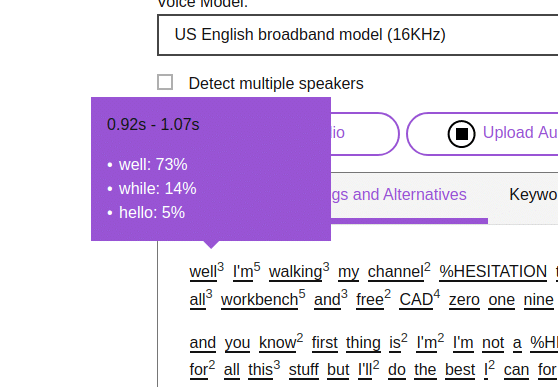The width and height of the screenshot is (558, 387).
Task: Click the word "I'll" in last line
Action: tap(365, 370)
